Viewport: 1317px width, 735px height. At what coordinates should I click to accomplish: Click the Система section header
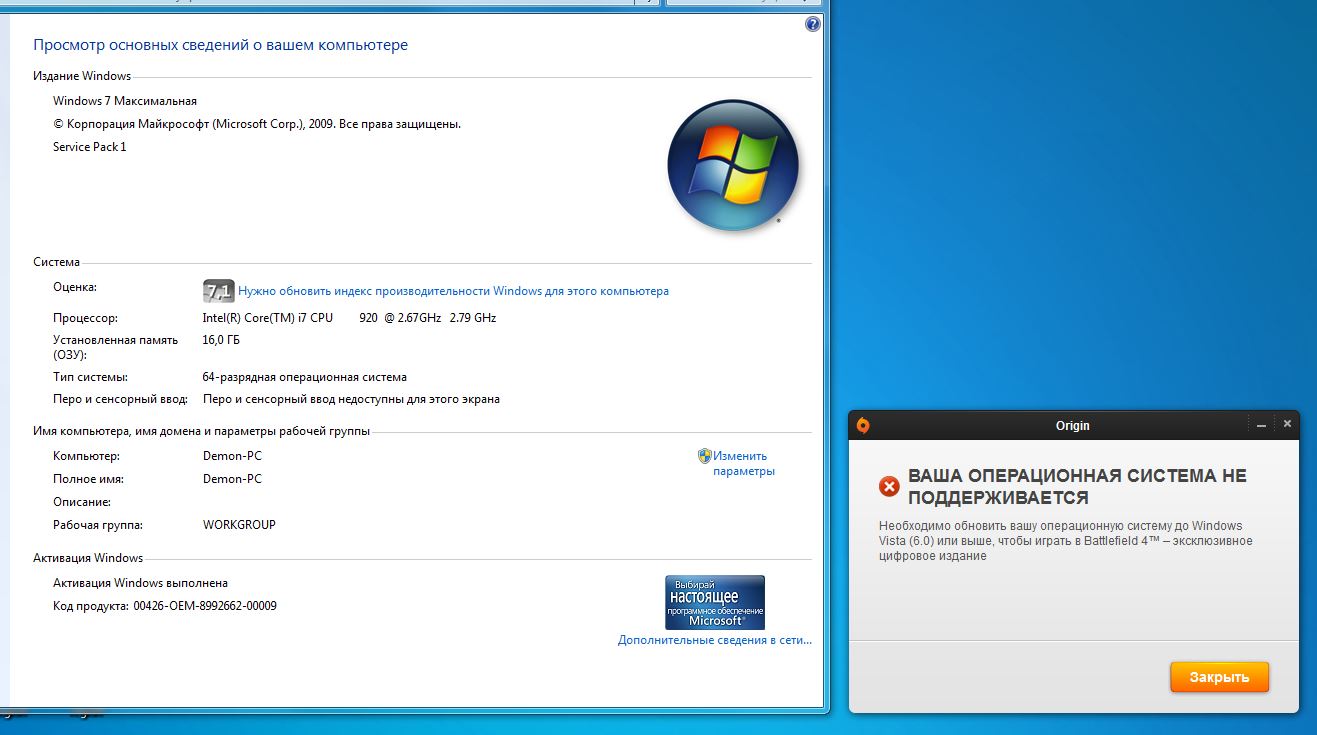pyautogui.click(x=56, y=262)
